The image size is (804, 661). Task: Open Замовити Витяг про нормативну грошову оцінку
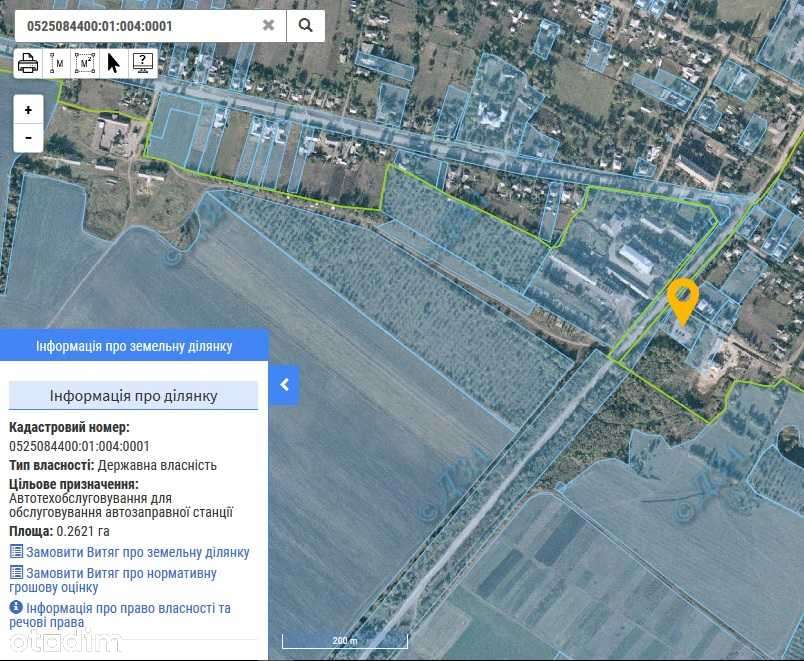point(113,580)
